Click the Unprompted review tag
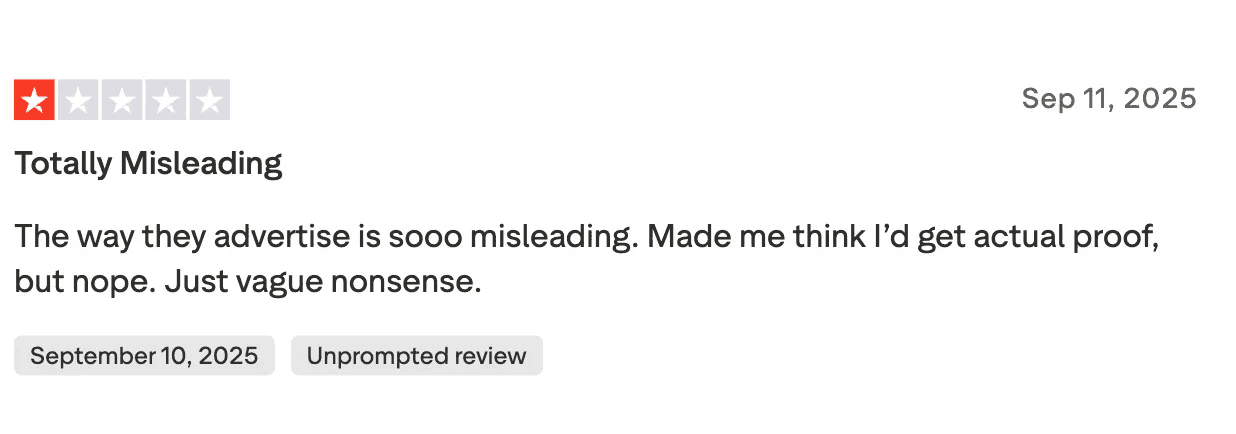 [x=416, y=356]
